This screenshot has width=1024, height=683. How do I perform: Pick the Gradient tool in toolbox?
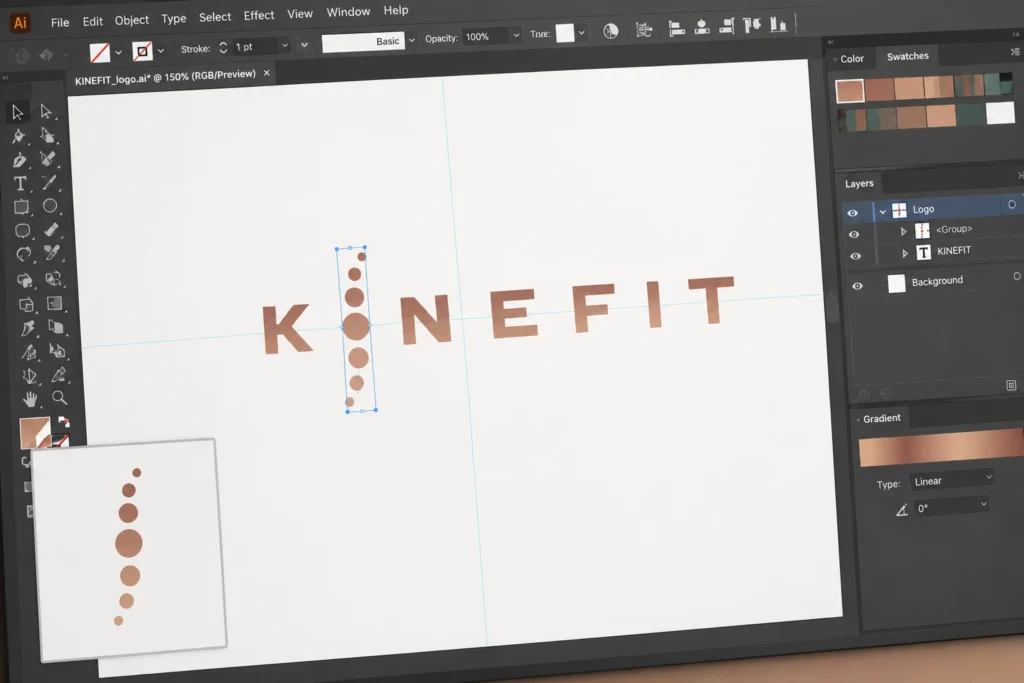click(x=54, y=304)
